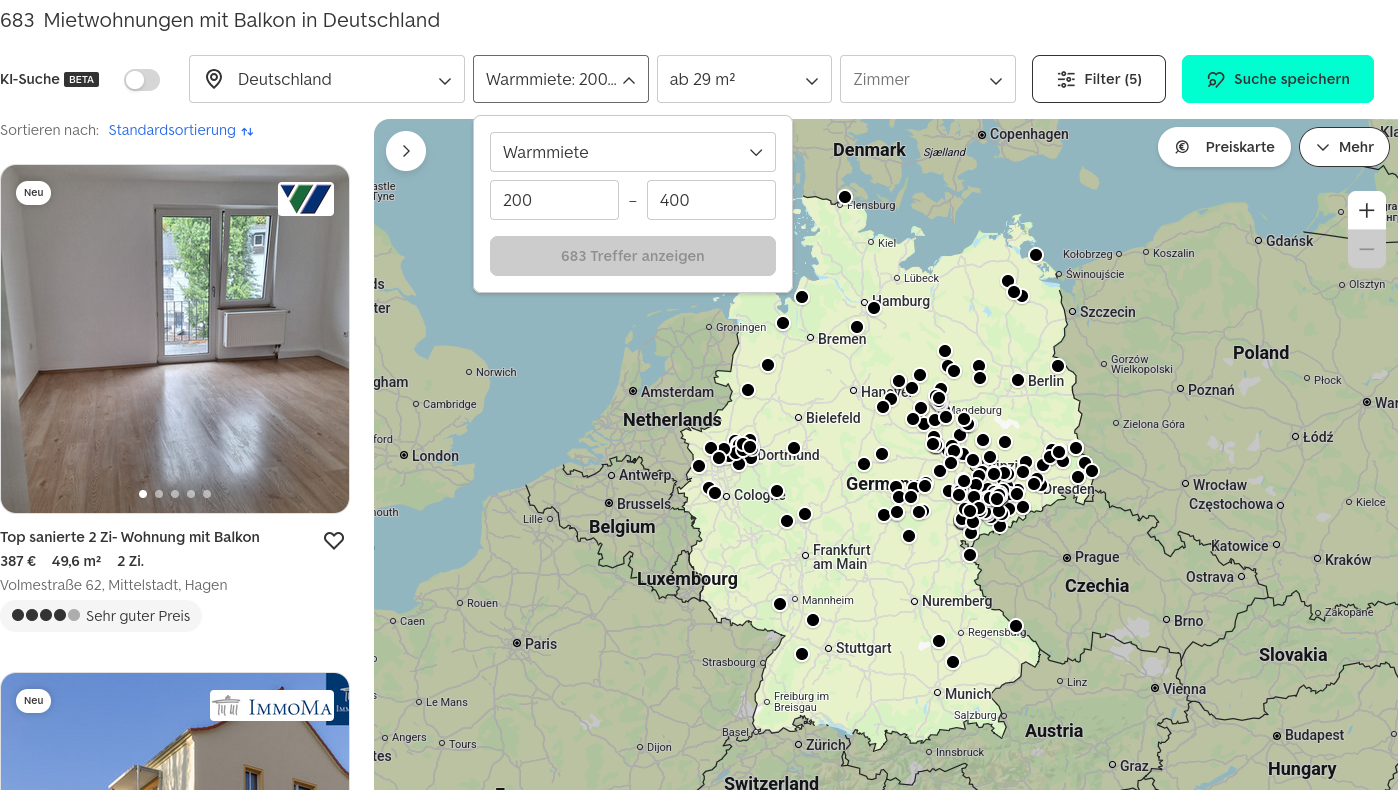Click the euro icon on Preiskarte
Viewport: 1398px width, 790px height.
[1182, 147]
